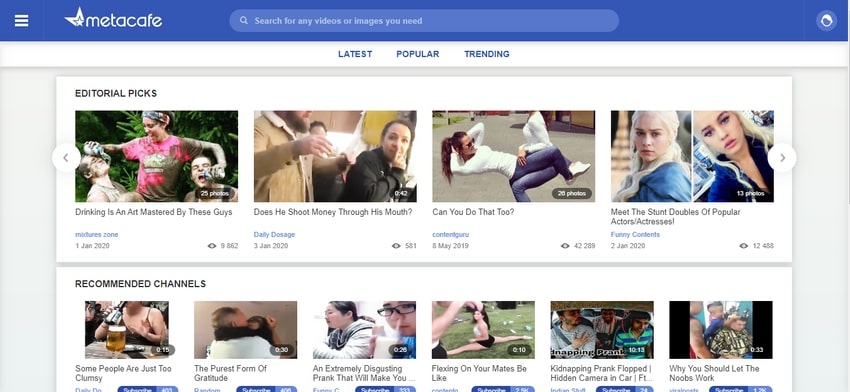
Task: Play the Flexing On Your Mates thumbnail
Action: (x=483, y=330)
